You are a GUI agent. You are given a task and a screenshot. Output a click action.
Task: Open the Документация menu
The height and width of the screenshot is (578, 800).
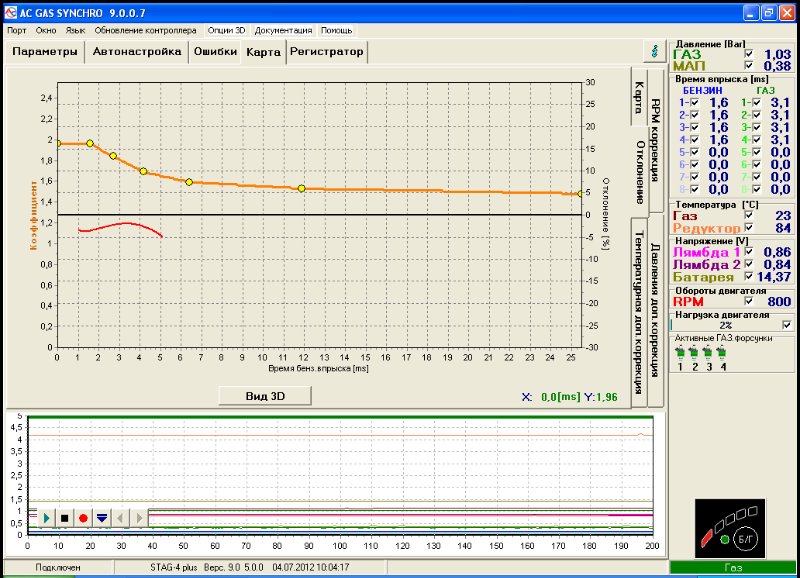(x=284, y=31)
